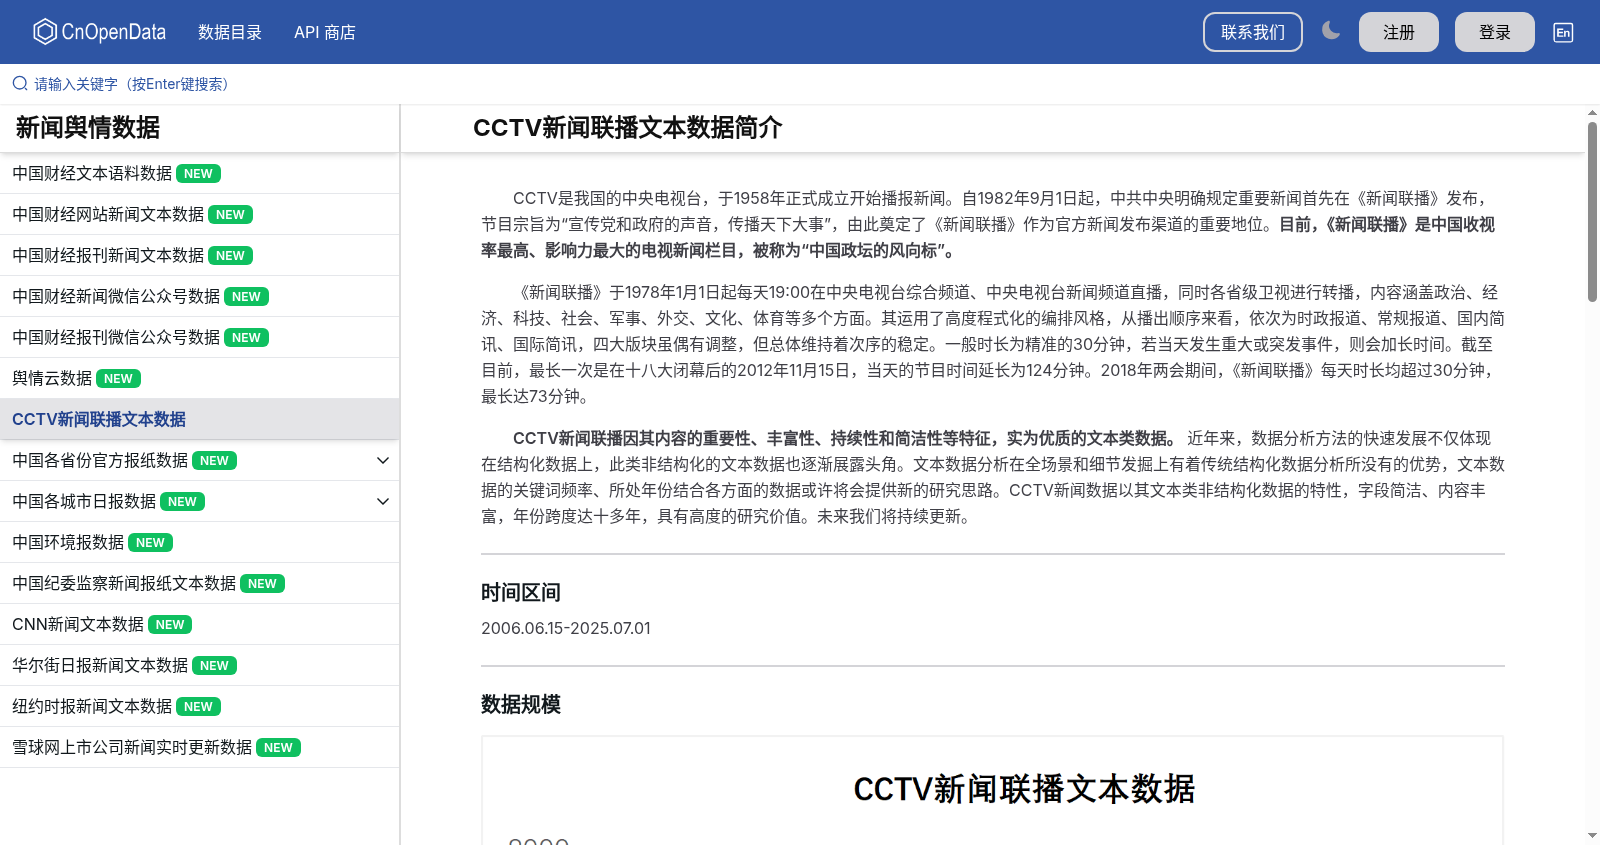1600x861 pixels.
Task: Click NEW badge beside 舆情云数据
Action: 118,379
